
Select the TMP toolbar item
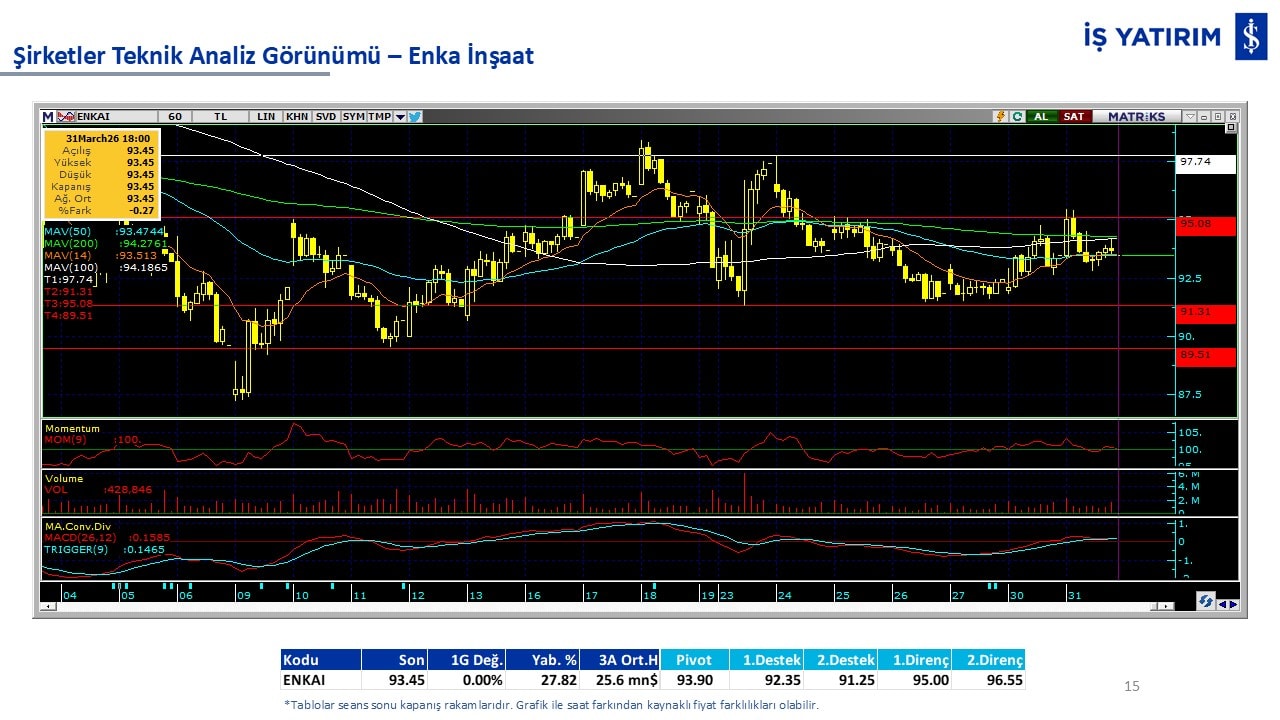(379, 116)
